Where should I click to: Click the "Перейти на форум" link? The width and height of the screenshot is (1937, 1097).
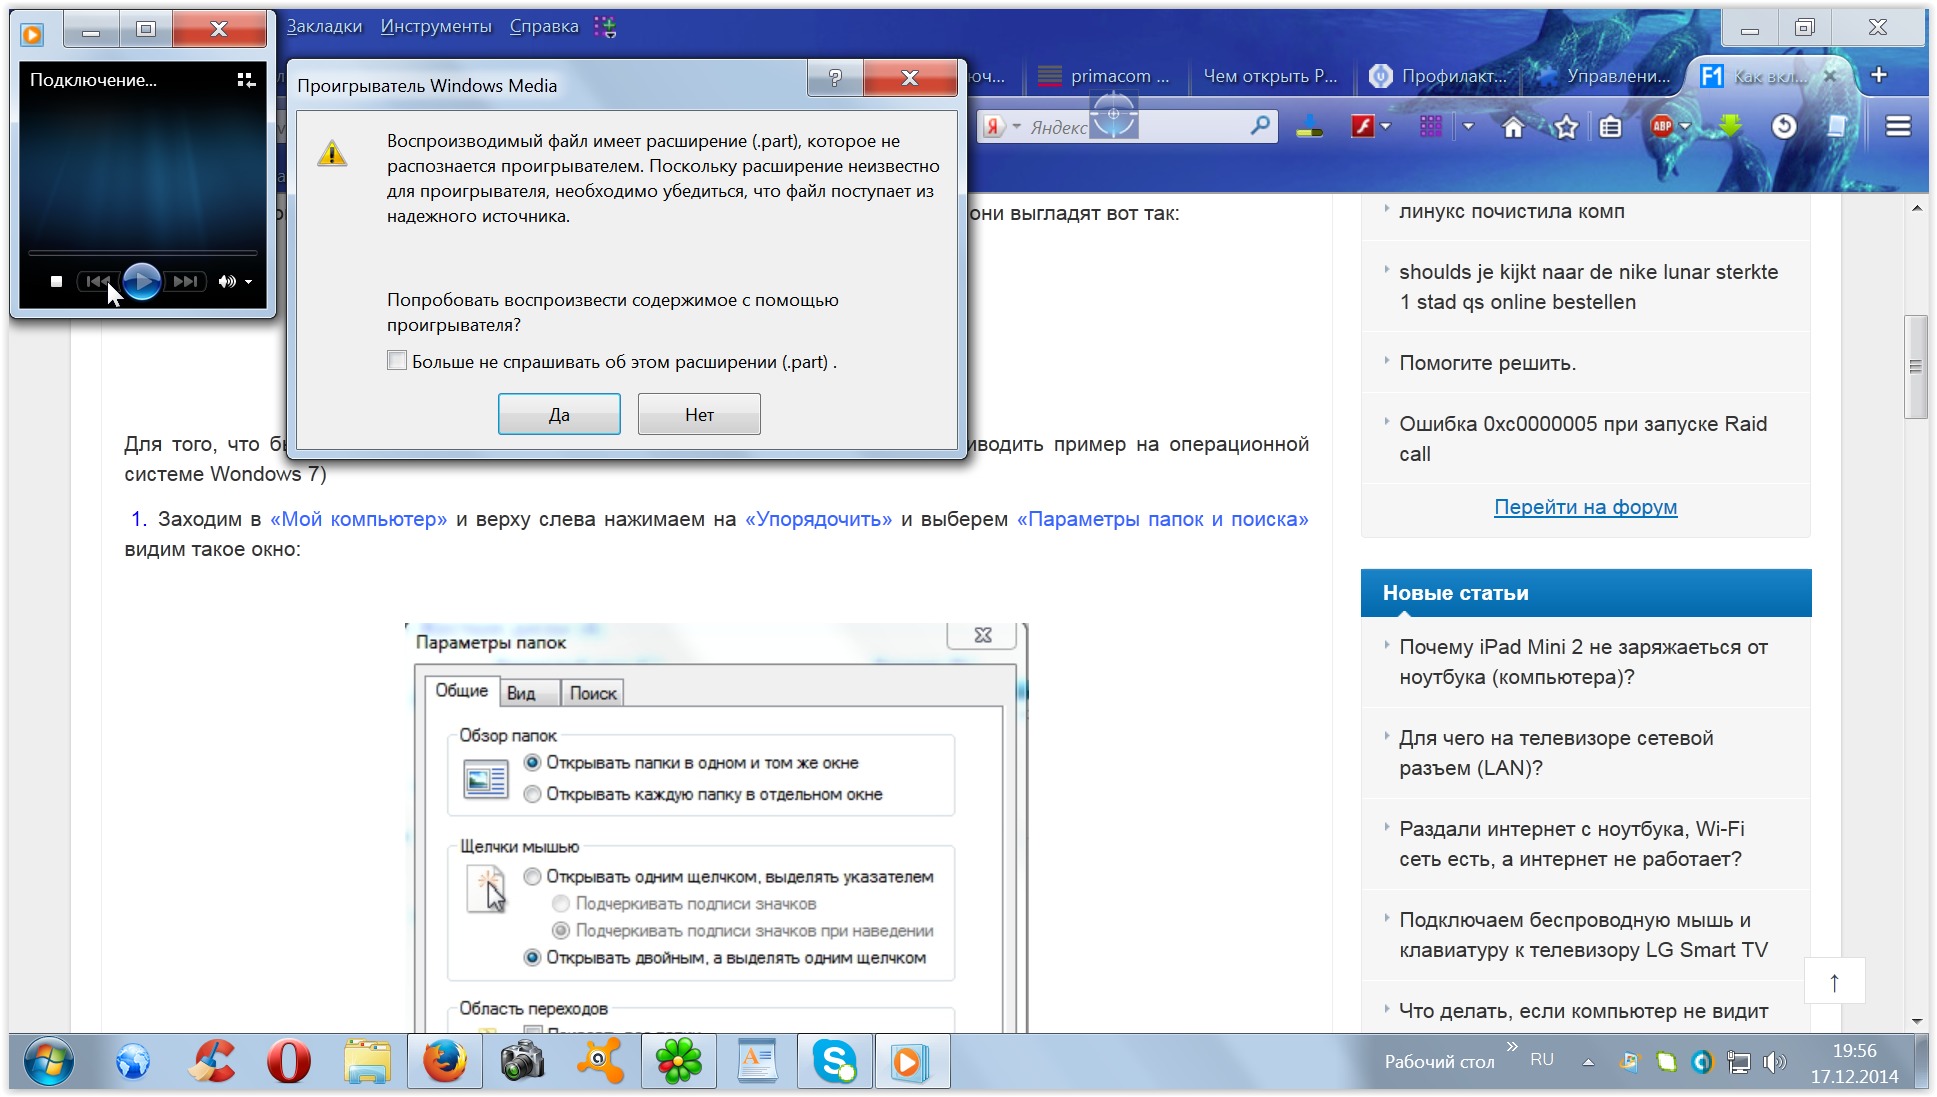click(x=1586, y=507)
